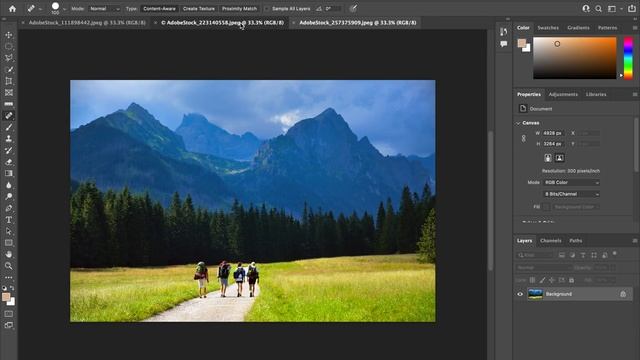Select the Dodge tool

coord(9,196)
